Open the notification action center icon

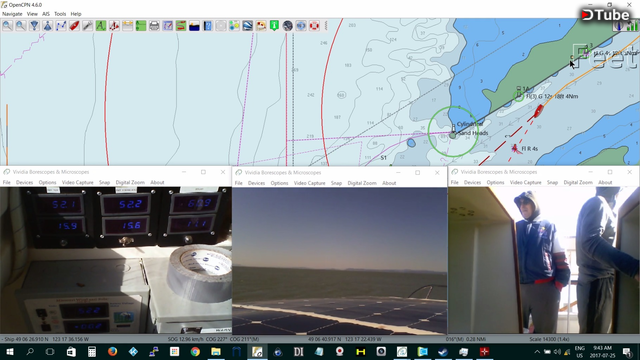(x=627, y=351)
